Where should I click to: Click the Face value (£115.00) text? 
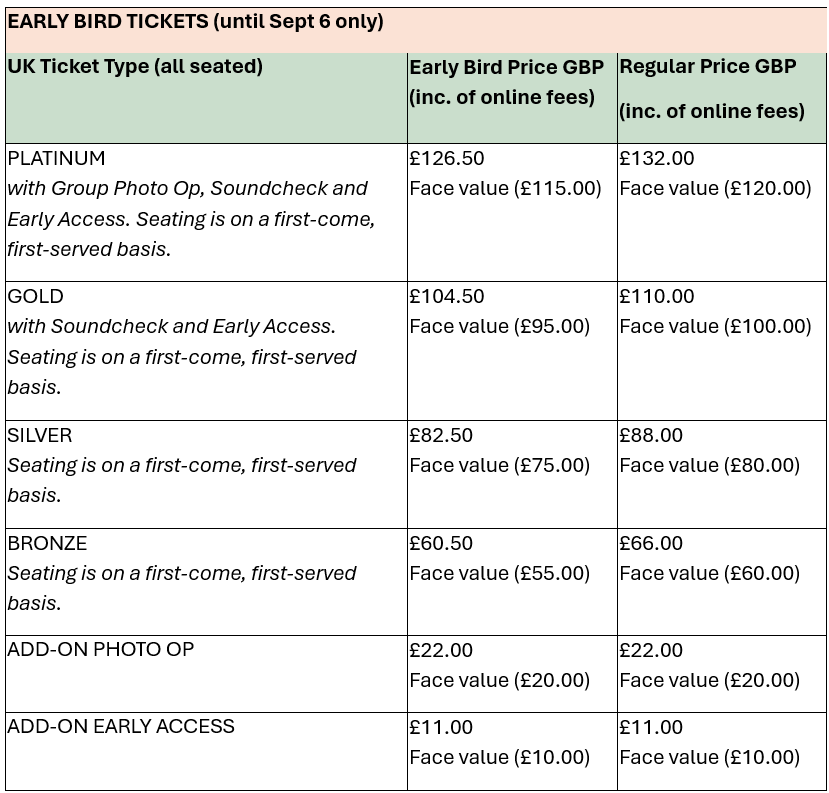pos(505,189)
